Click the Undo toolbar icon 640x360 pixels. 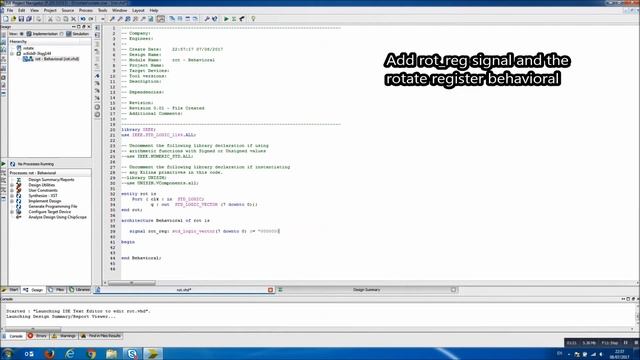point(83,19)
